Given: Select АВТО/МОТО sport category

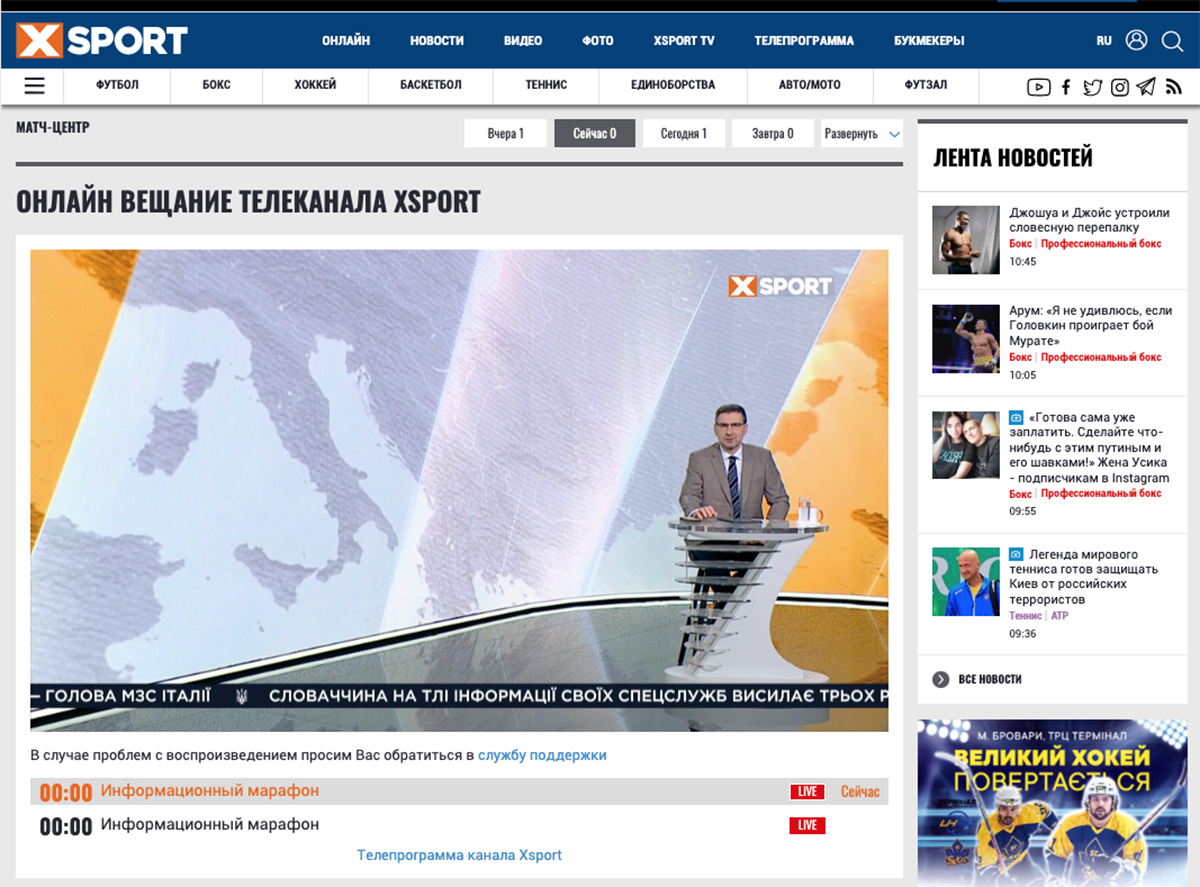Looking at the screenshot, I should [x=810, y=85].
